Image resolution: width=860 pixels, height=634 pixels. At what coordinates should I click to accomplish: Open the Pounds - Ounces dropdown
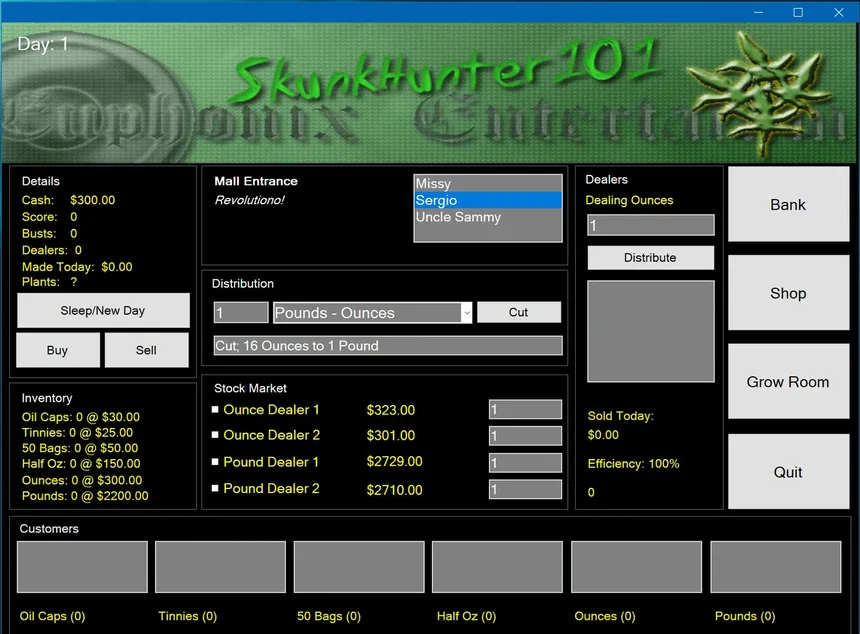372,313
